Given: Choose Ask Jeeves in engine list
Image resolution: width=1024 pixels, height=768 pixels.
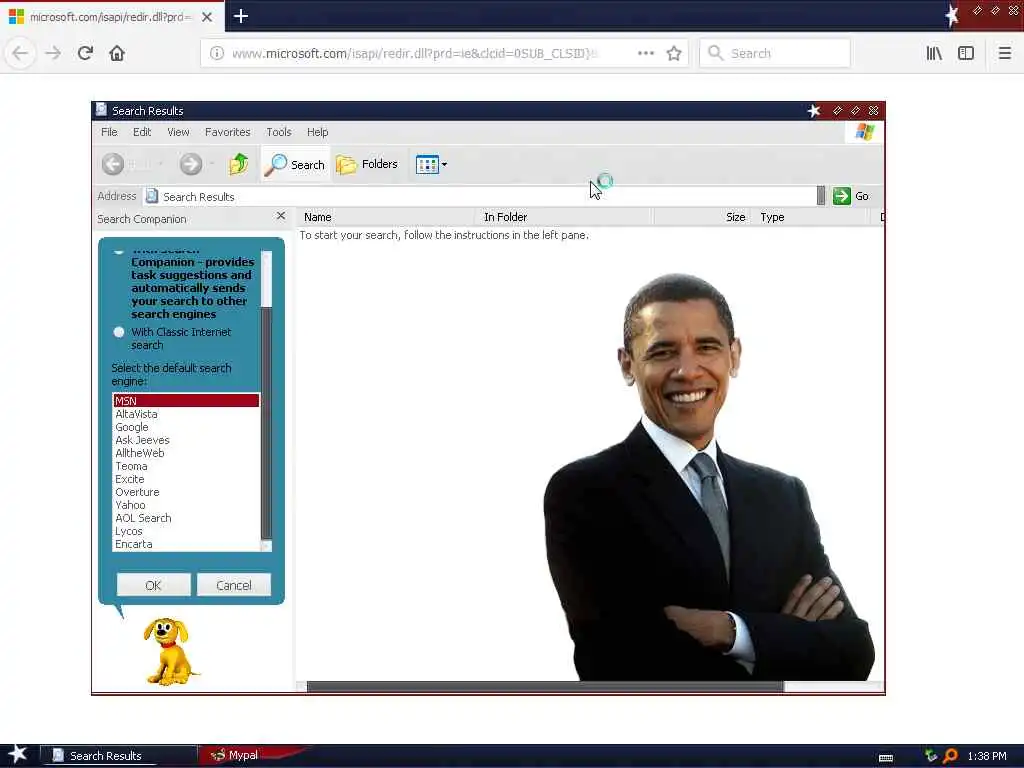Looking at the screenshot, I should coord(186,440).
